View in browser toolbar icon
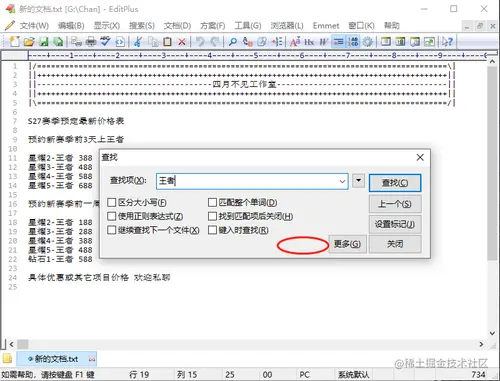Image resolution: width=500 pixels, height=381 pixels. (429, 42)
